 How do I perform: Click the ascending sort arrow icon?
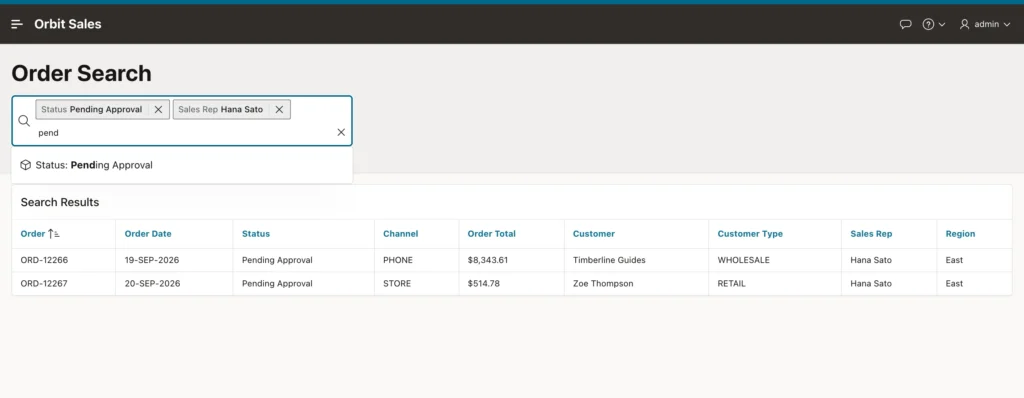[54, 233]
